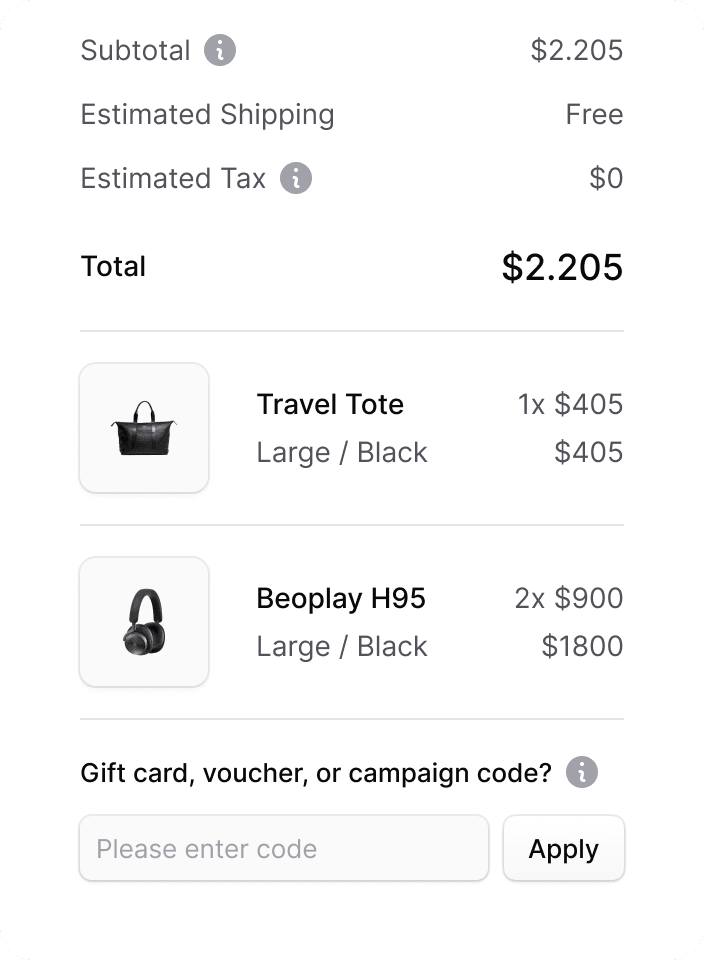Click the gift card, voucher question text
The height and width of the screenshot is (960, 704).
316,773
